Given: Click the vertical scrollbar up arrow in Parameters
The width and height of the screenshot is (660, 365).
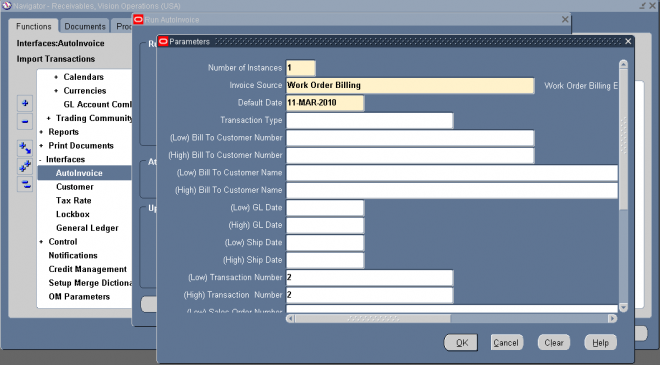Looking at the screenshot, I should click(623, 64).
